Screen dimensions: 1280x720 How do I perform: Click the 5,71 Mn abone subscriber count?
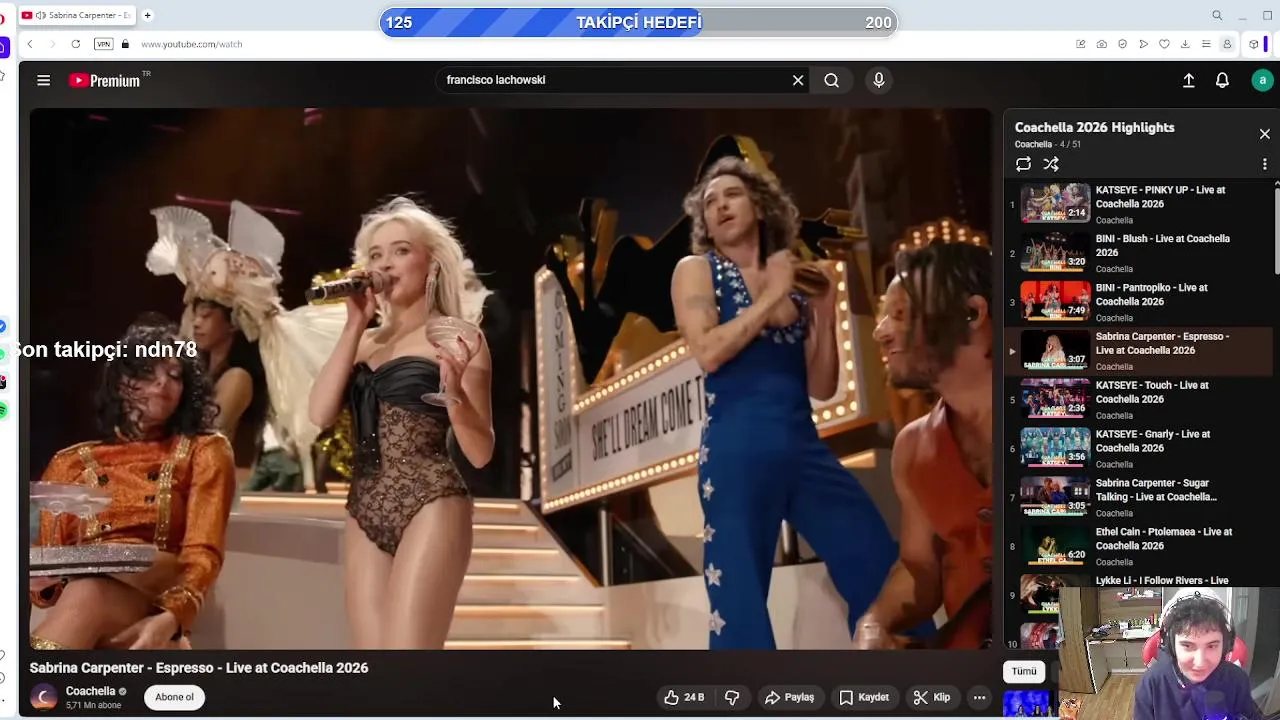(93, 705)
